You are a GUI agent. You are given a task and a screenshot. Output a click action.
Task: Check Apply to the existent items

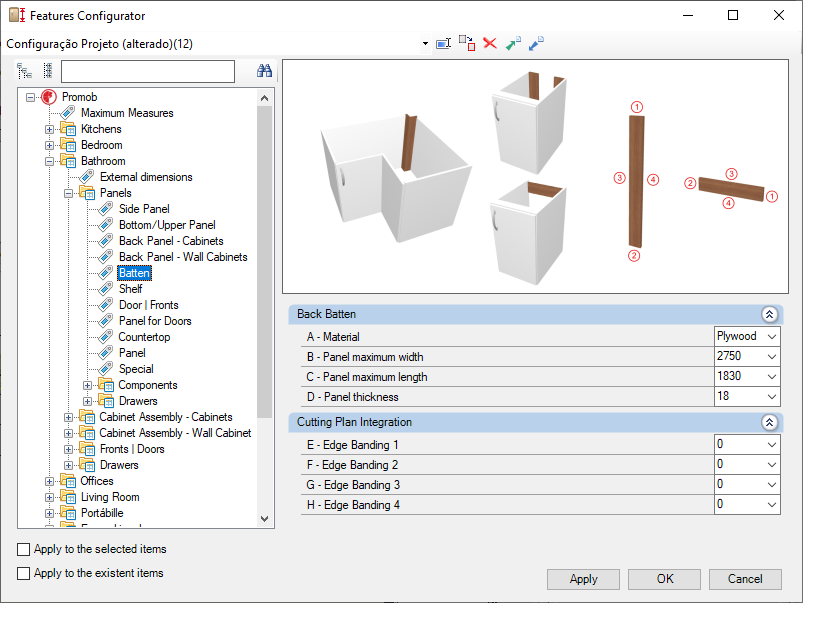(23, 574)
